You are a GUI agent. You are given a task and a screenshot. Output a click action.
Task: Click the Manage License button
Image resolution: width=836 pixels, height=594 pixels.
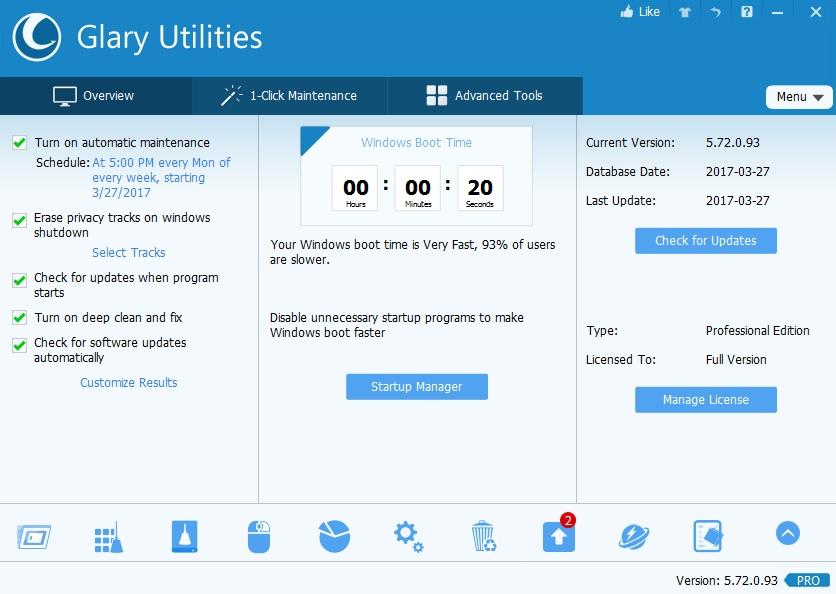(705, 400)
